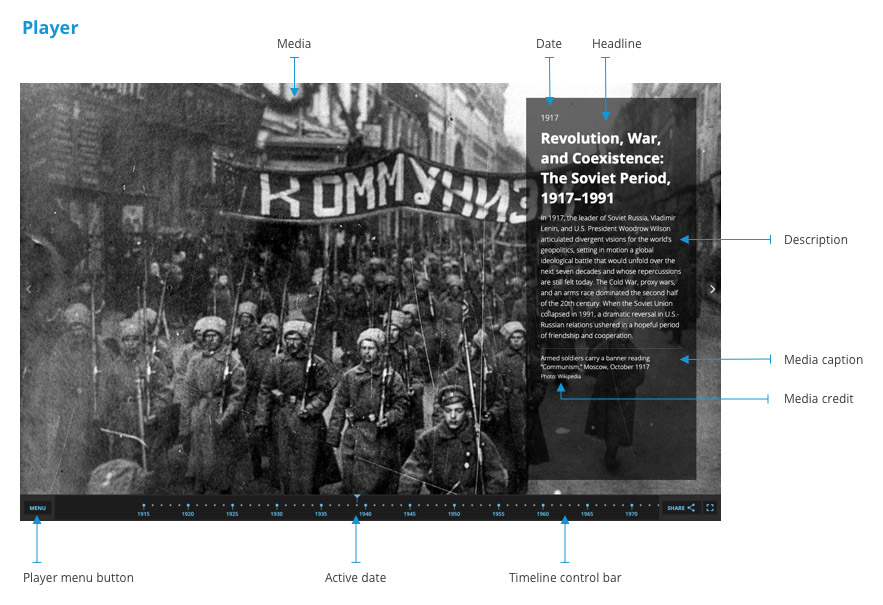Select the 1915 year label on timeline
The image size is (883, 605).
143,513
